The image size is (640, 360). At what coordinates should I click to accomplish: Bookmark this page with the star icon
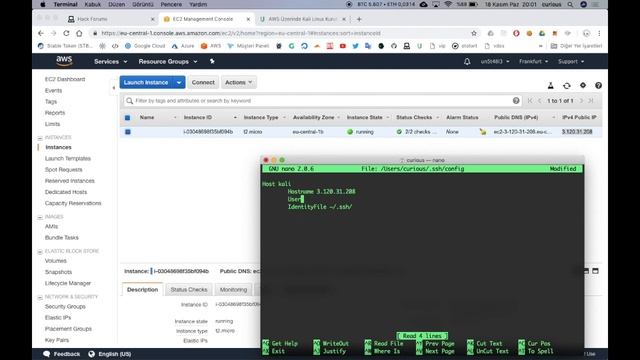tap(474, 33)
